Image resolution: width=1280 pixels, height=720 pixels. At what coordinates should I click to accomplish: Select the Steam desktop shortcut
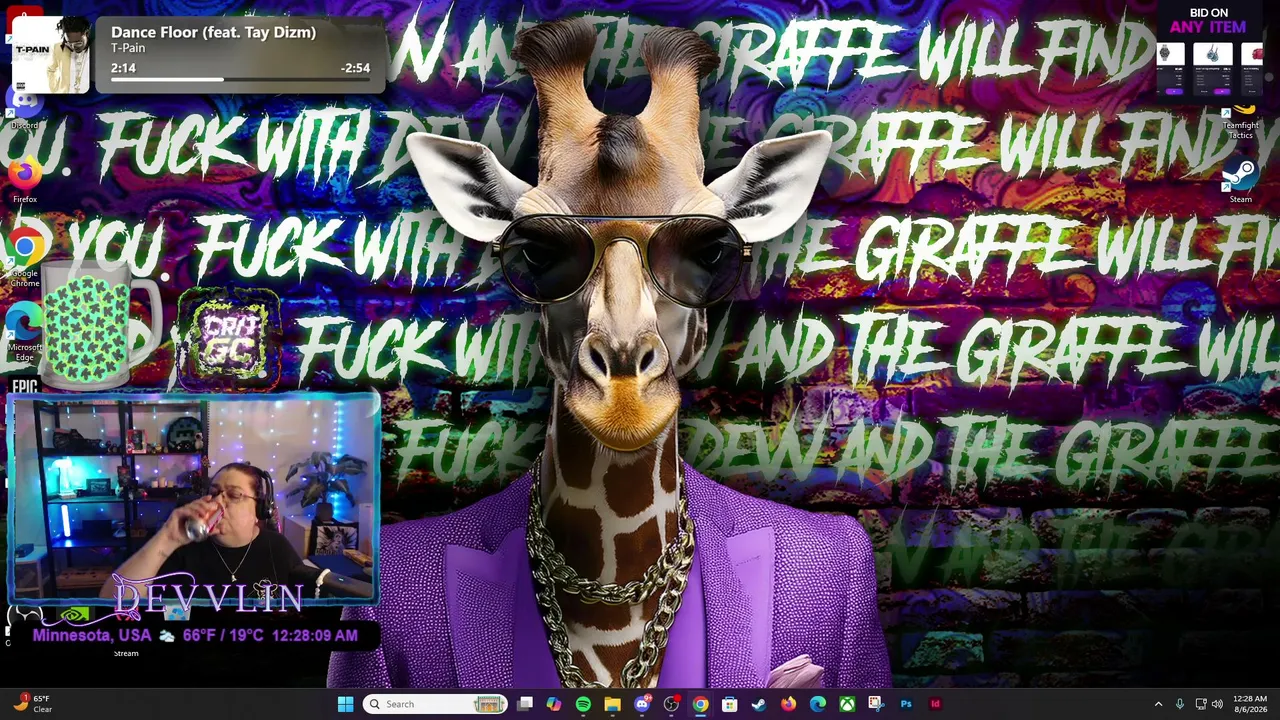tap(1240, 181)
